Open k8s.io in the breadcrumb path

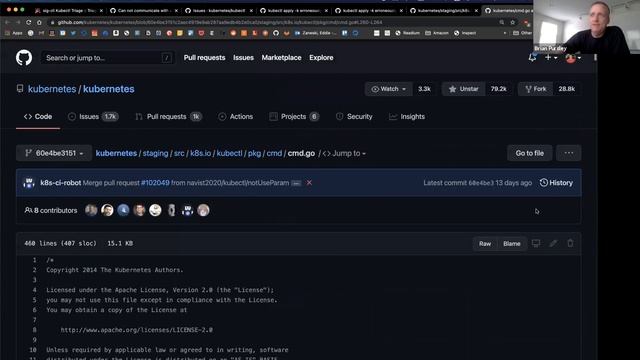point(200,153)
